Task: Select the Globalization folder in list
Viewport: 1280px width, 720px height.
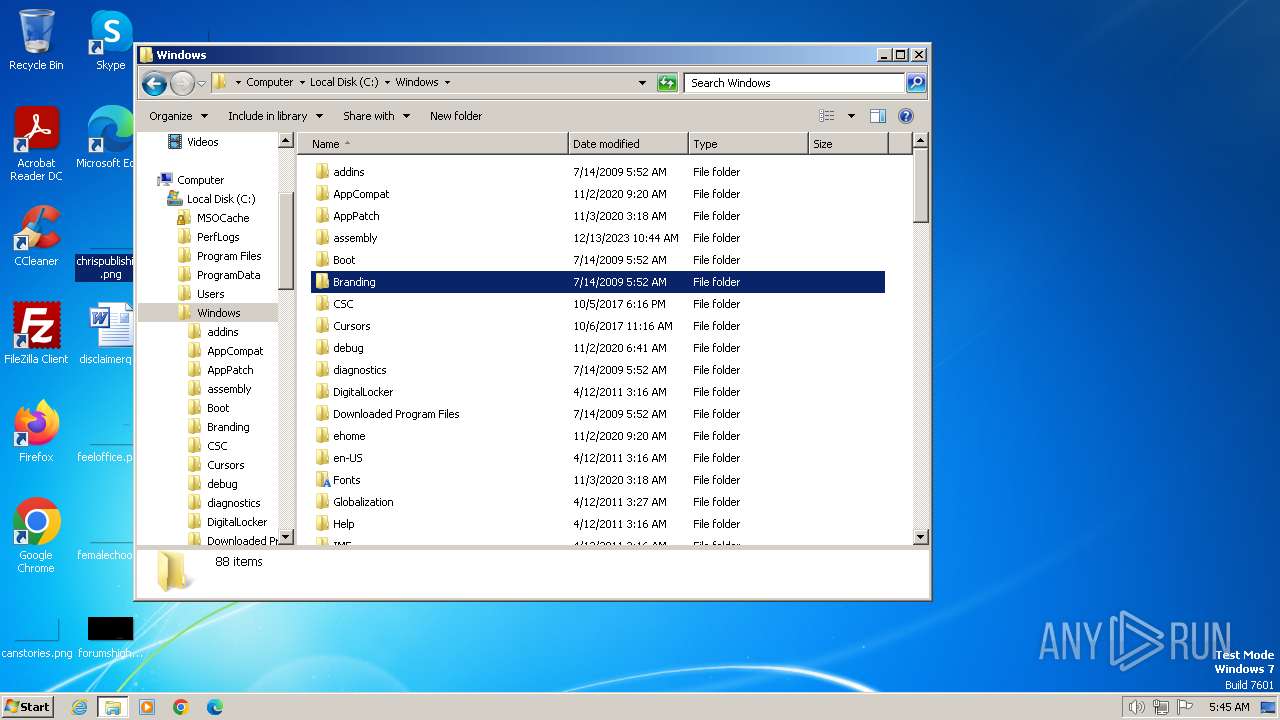Action: pyautogui.click(x=363, y=502)
